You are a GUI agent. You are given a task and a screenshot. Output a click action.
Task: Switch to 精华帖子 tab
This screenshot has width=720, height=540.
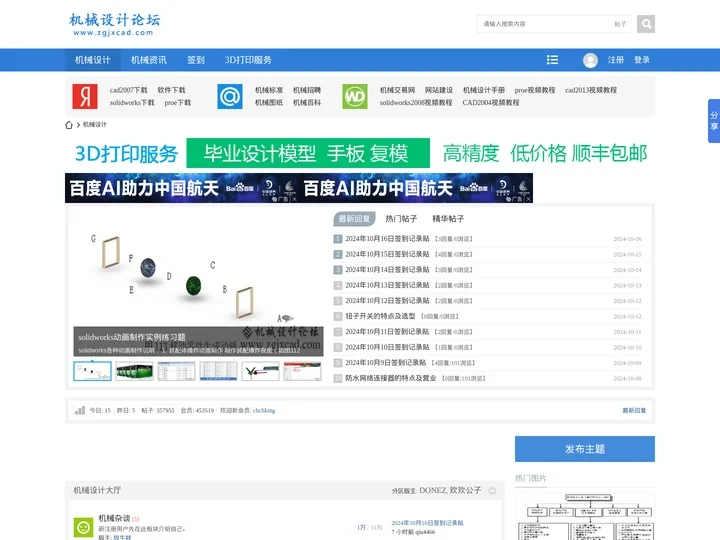[x=448, y=219]
